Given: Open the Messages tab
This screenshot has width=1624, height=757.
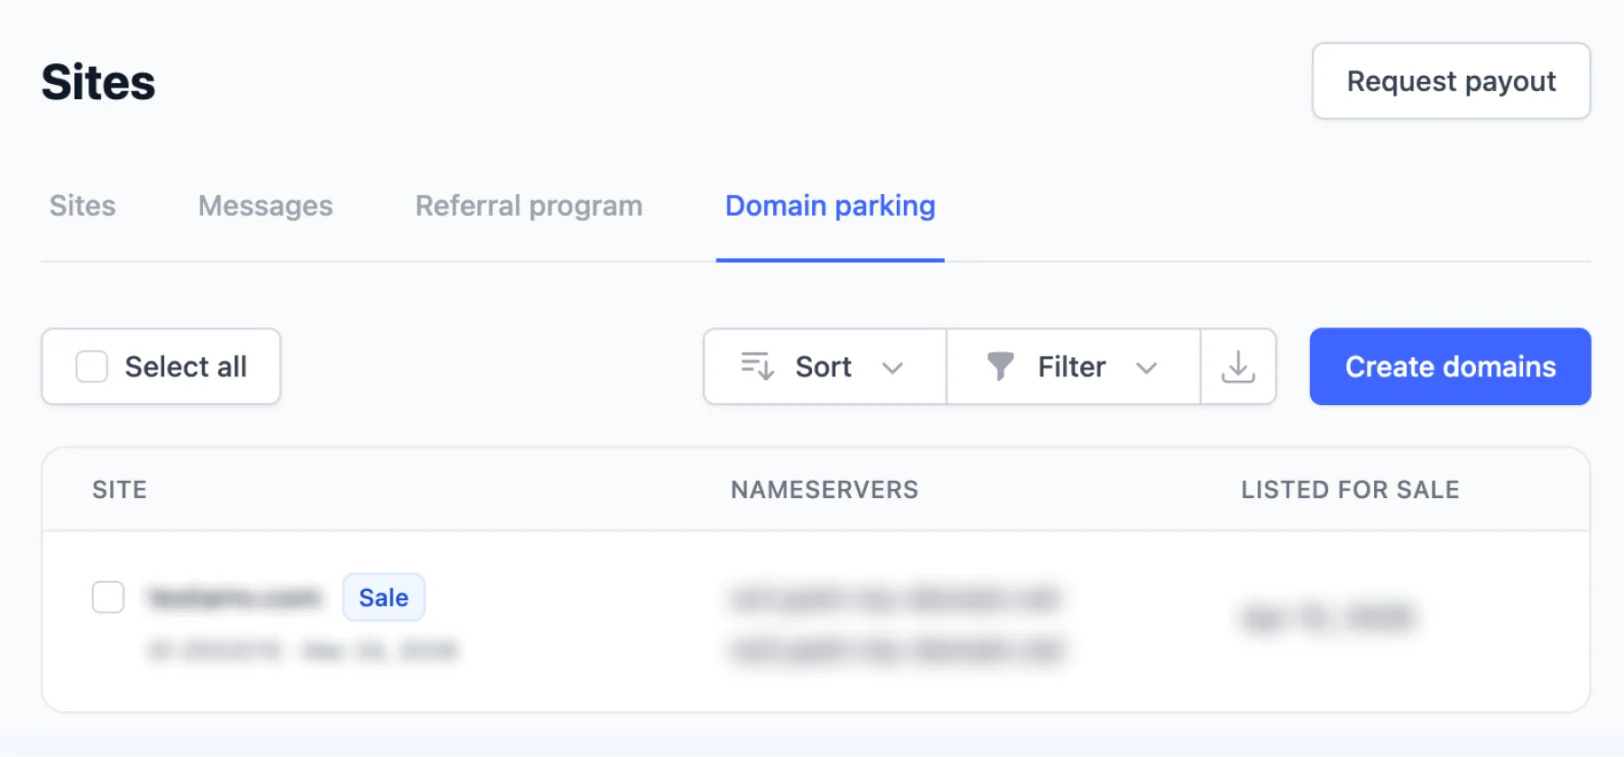Looking at the screenshot, I should click(x=265, y=206).
